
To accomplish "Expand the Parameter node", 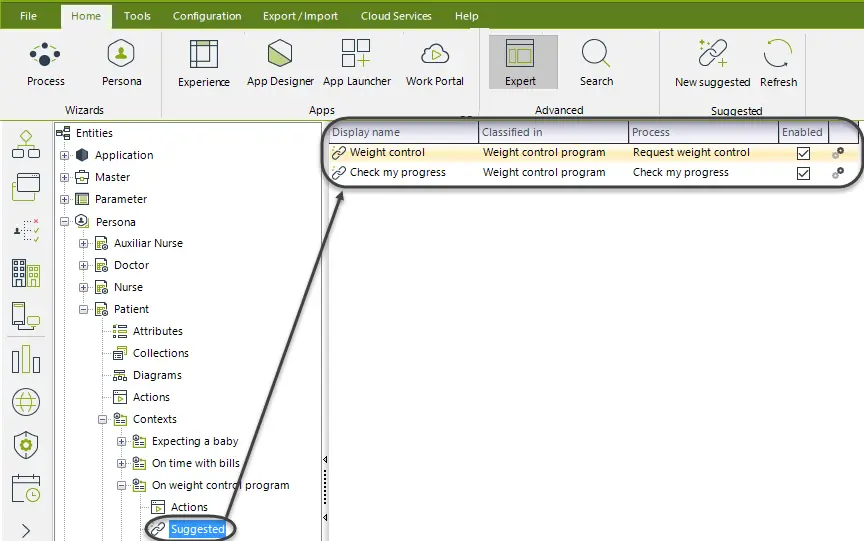I will [64, 199].
